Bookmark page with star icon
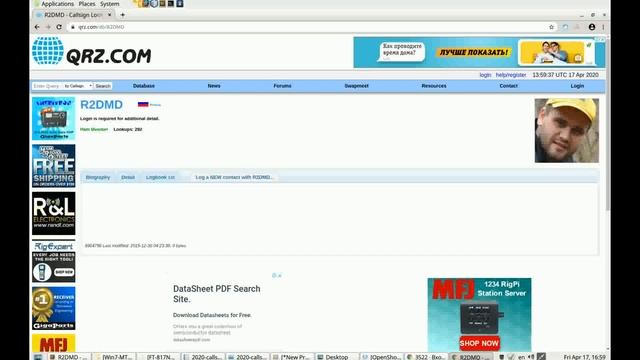This screenshot has width=640, height=360. point(551,27)
